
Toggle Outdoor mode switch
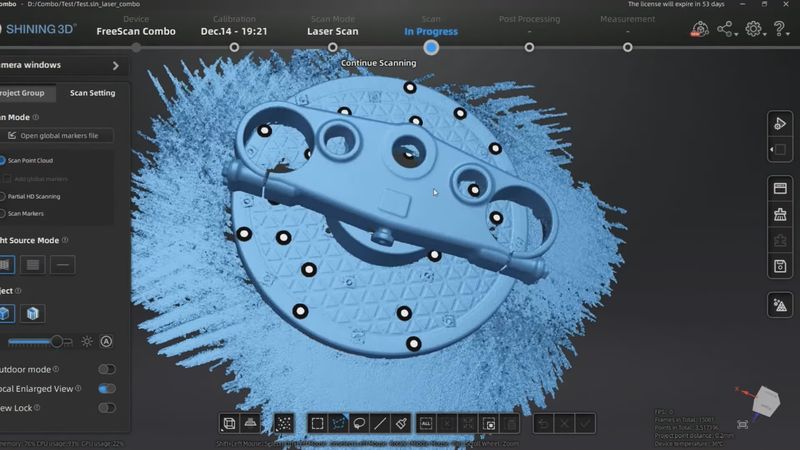click(x=106, y=369)
